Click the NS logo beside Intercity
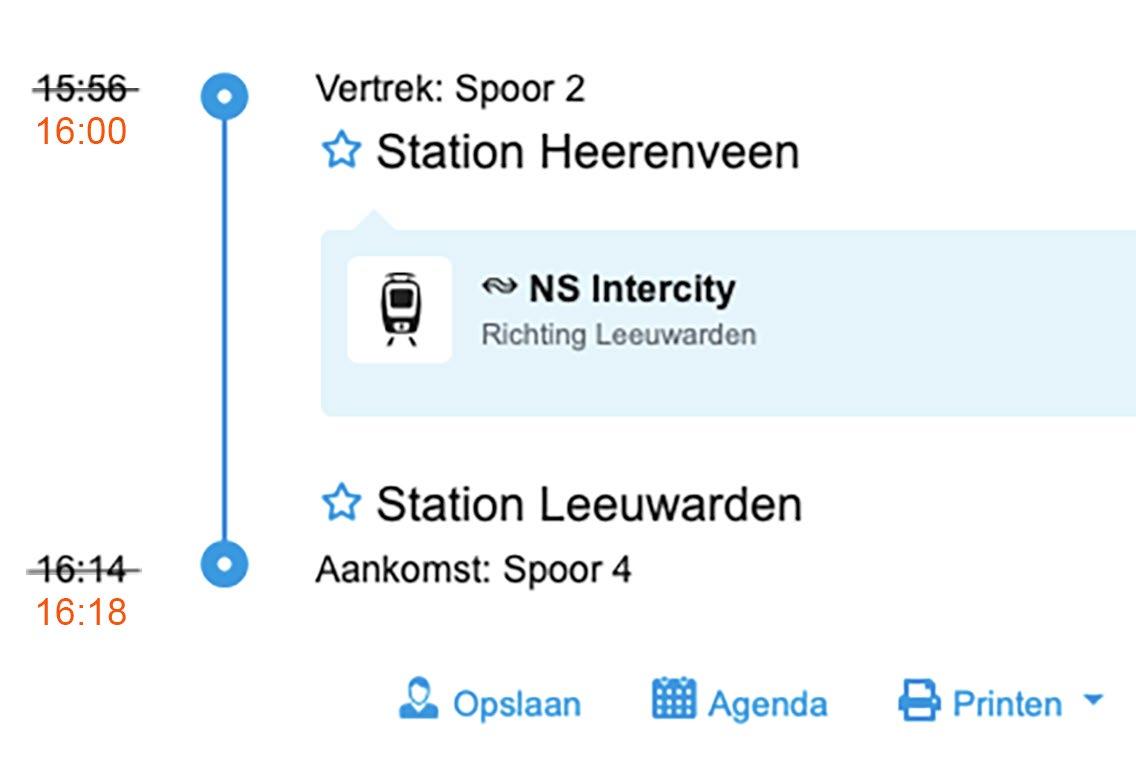 point(500,288)
